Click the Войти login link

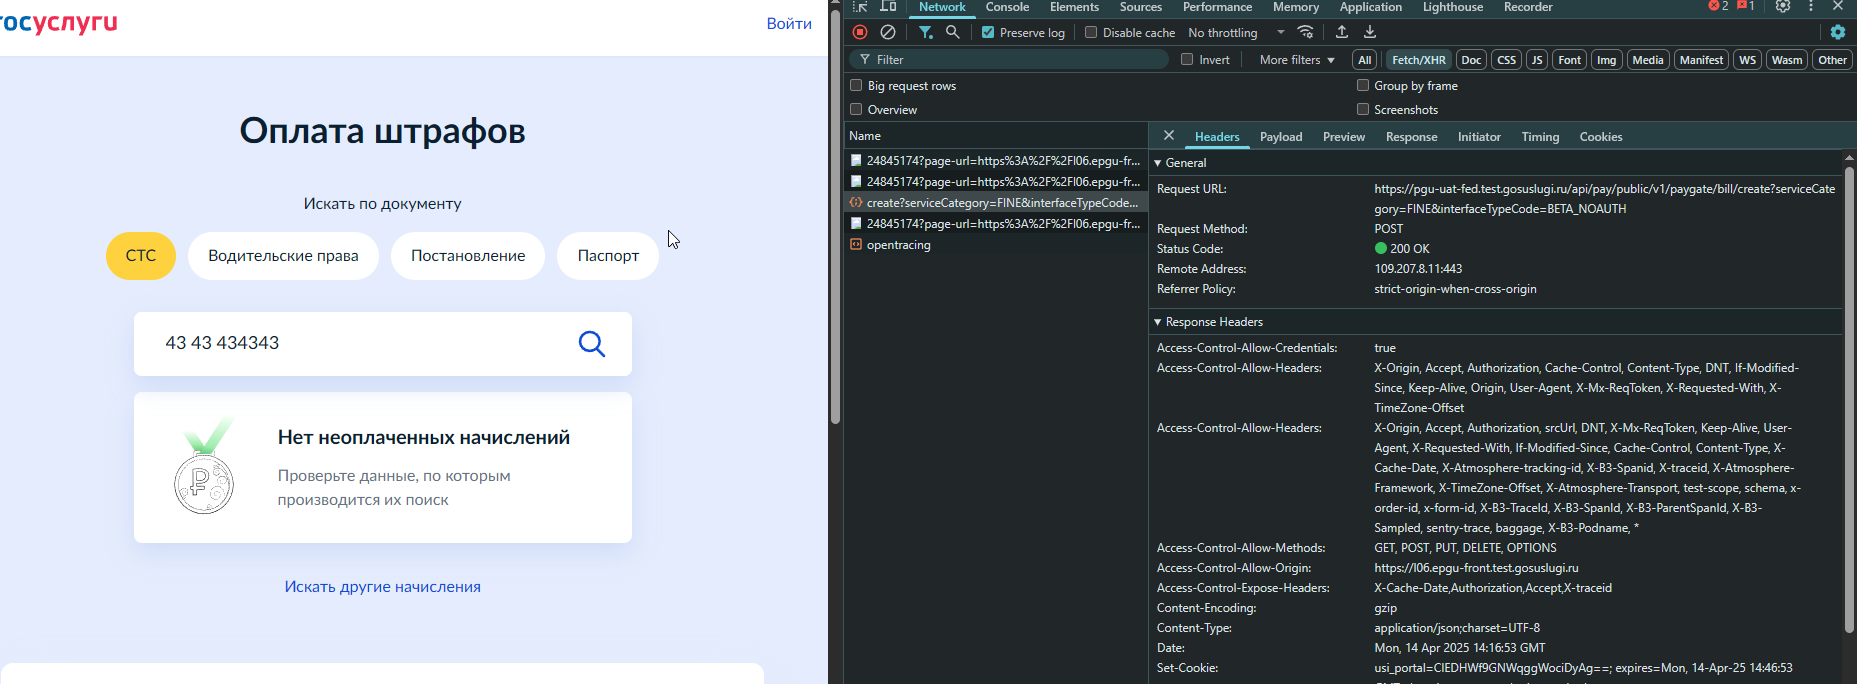pyautogui.click(x=789, y=23)
